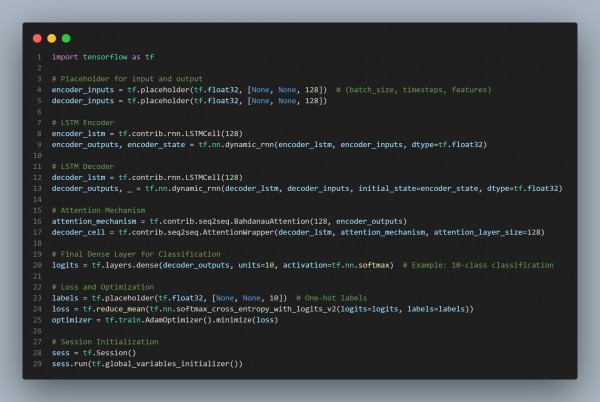
Task: Click 'decoder_lstm' assignment on line 12
Action: click(x=78, y=178)
